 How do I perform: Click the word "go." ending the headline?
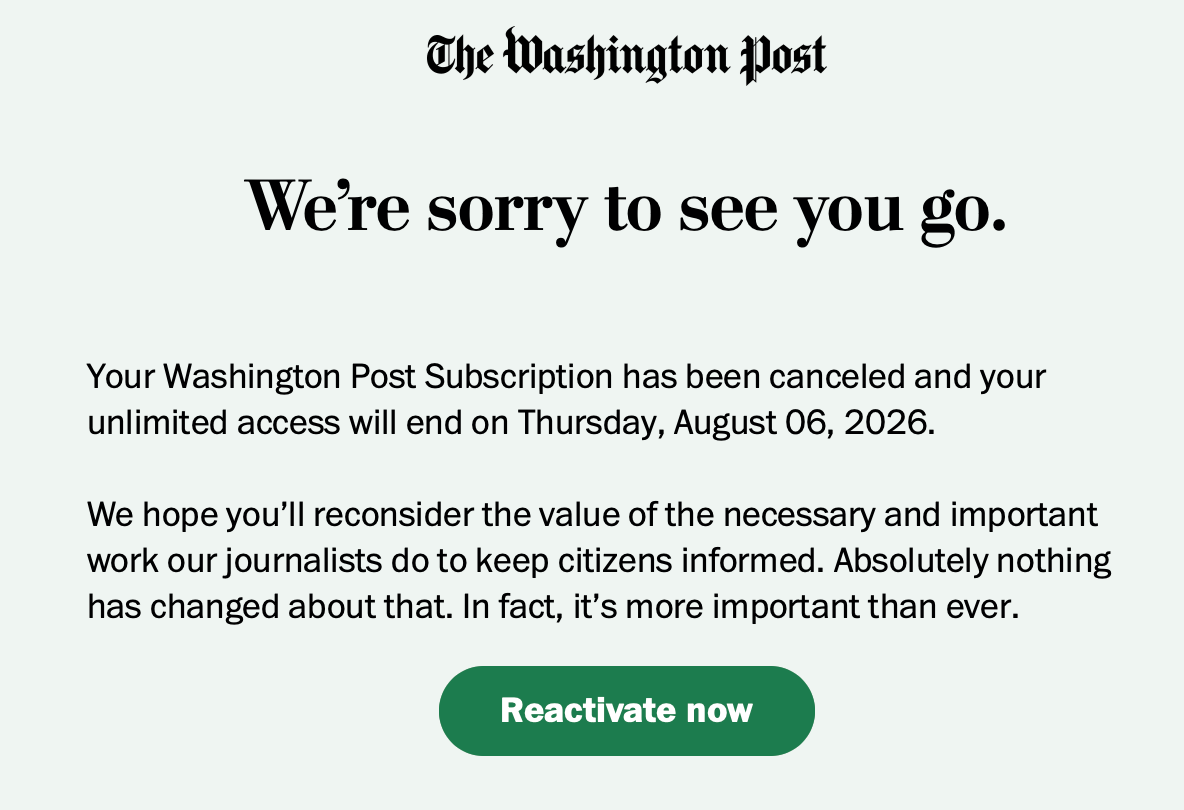(962, 207)
